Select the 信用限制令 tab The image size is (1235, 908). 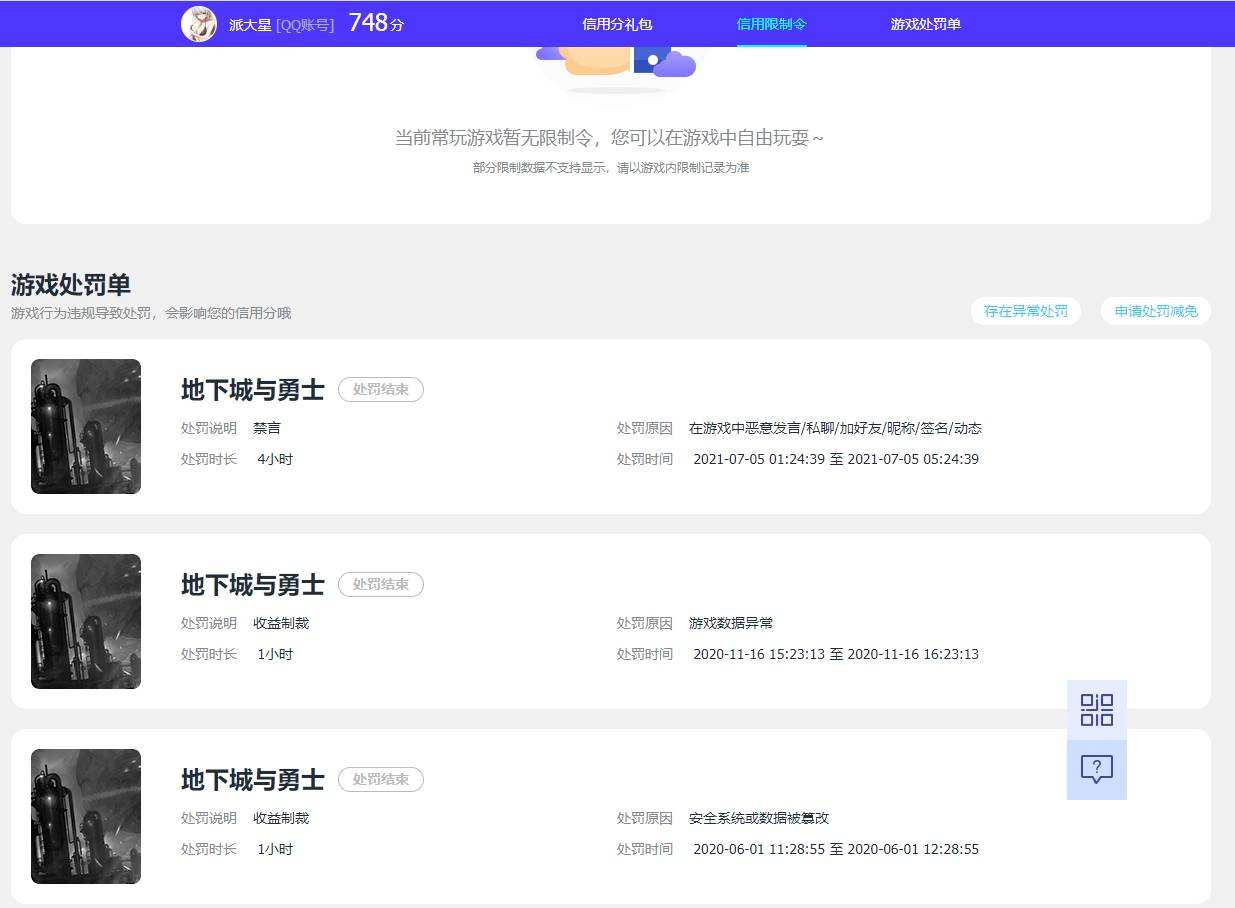(x=771, y=24)
